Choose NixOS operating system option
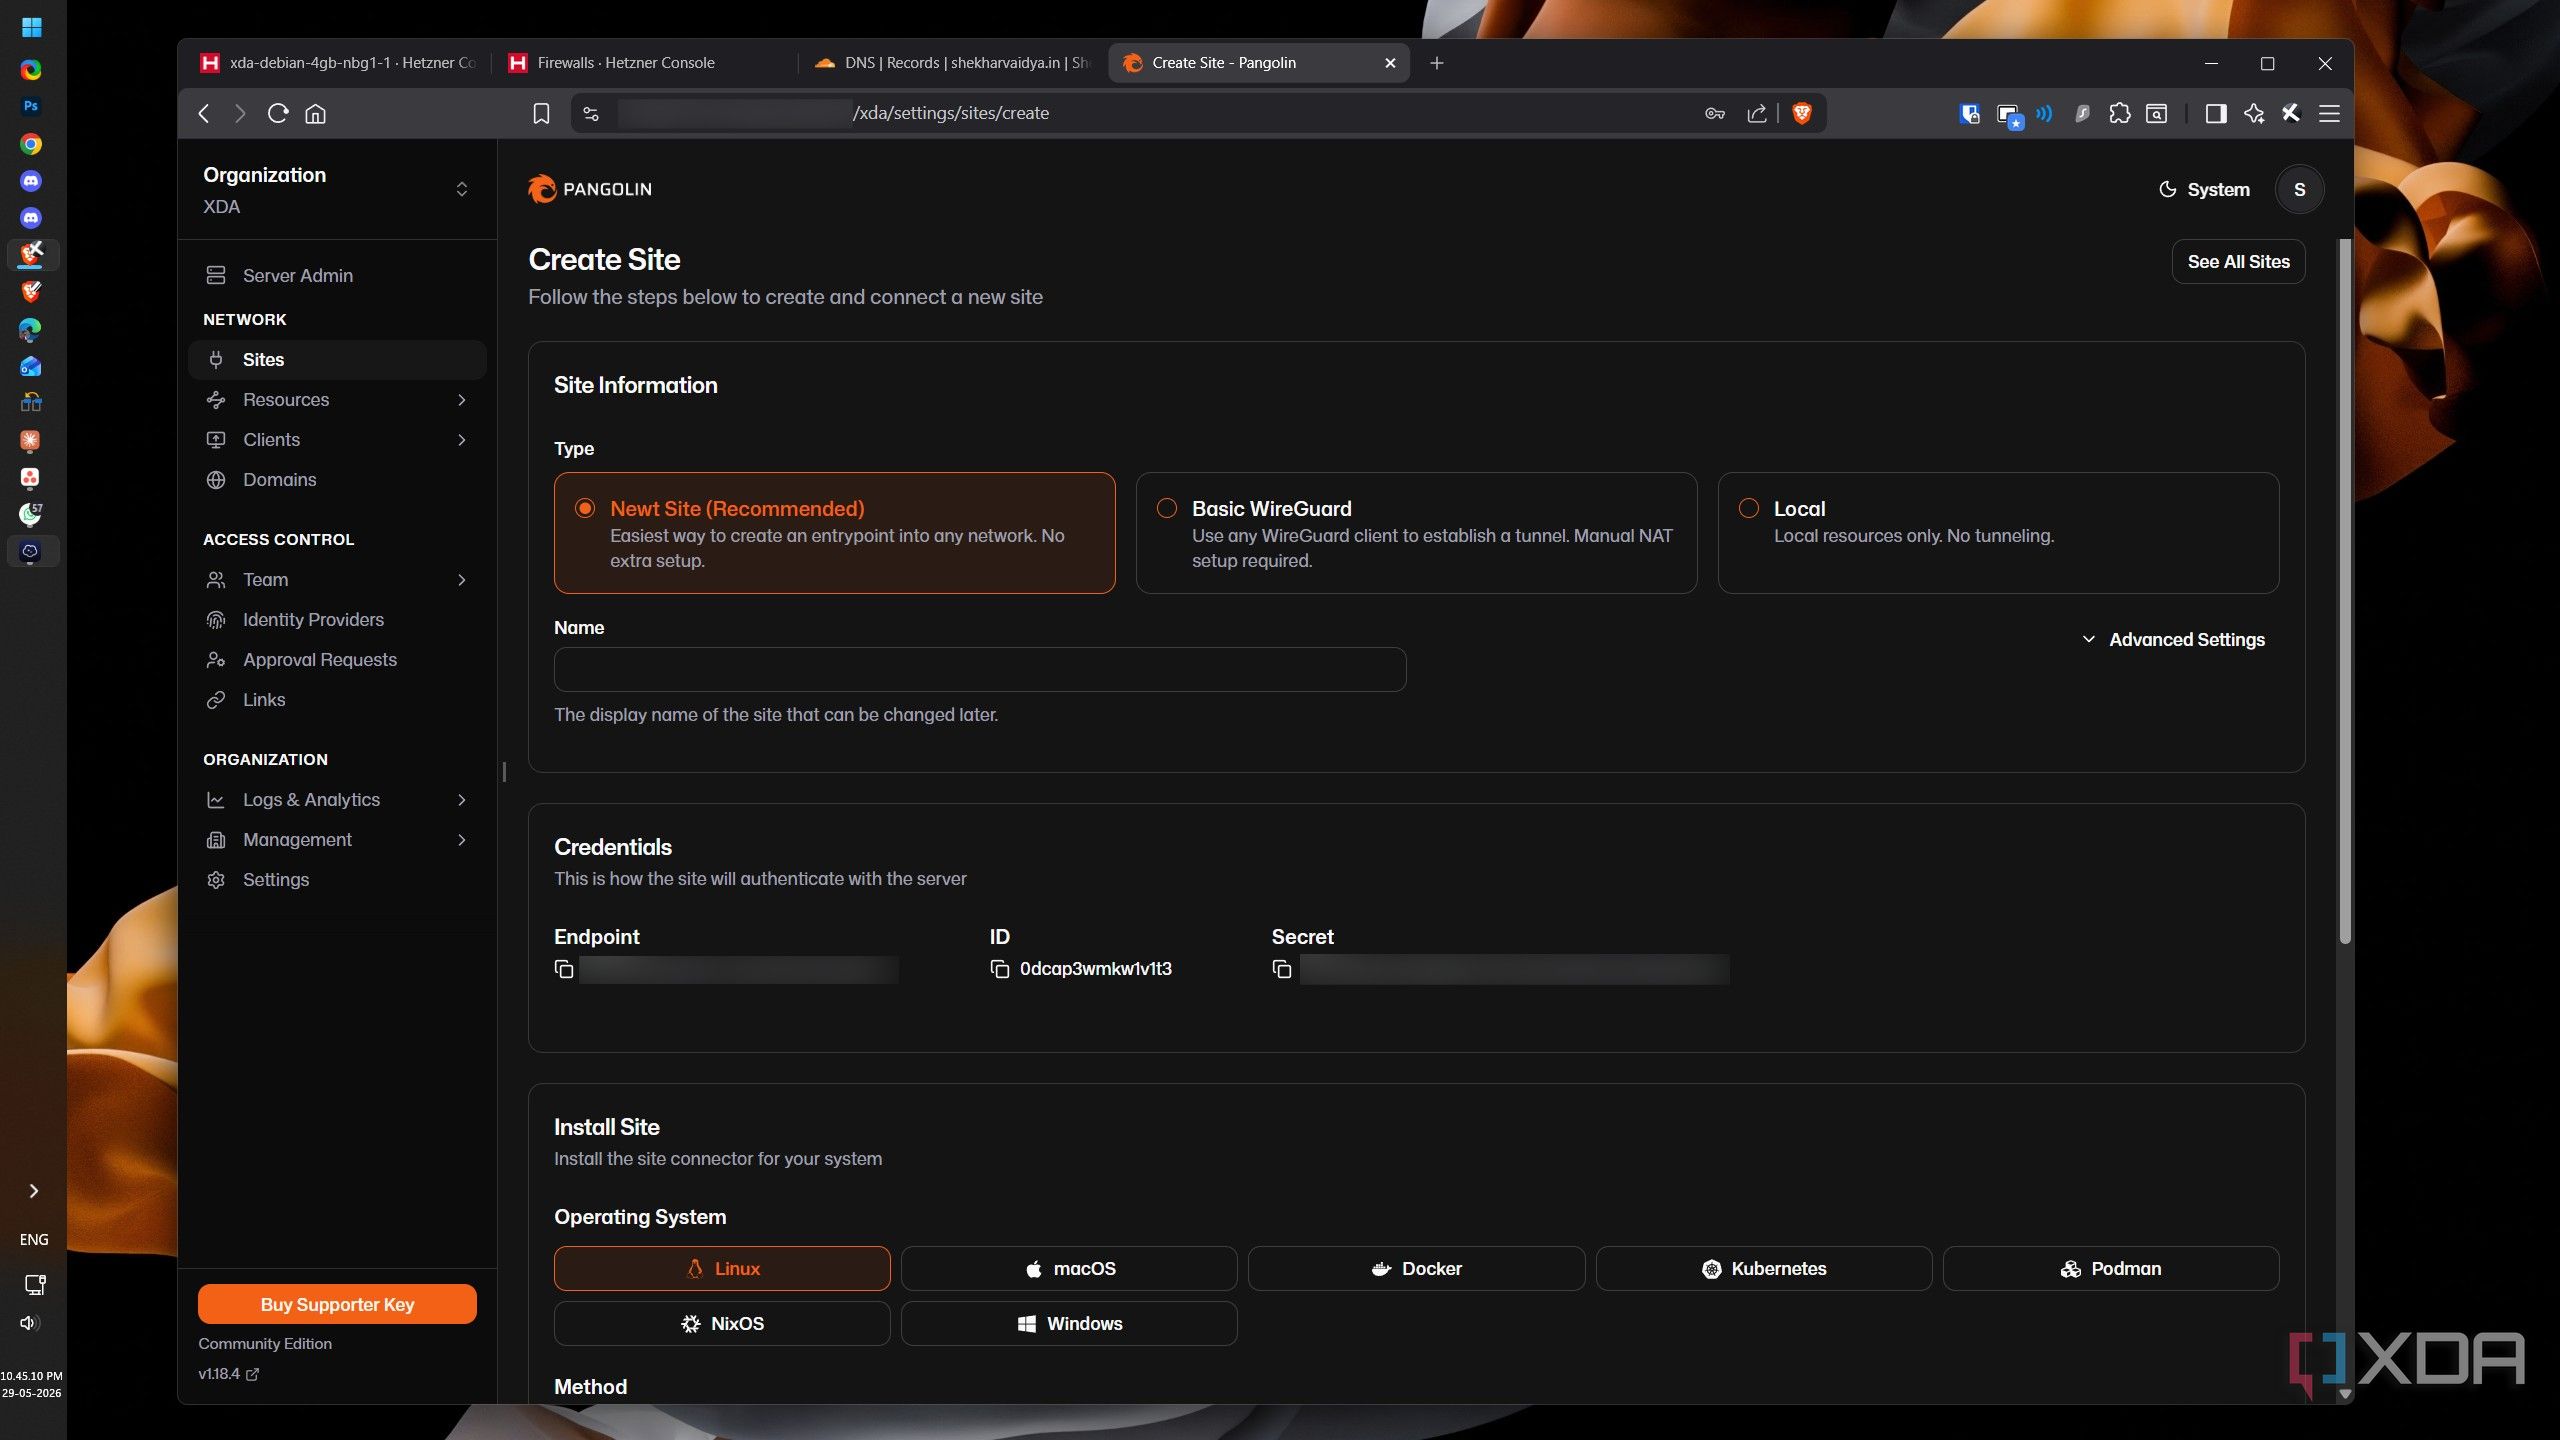 (x=722, y=1323)
